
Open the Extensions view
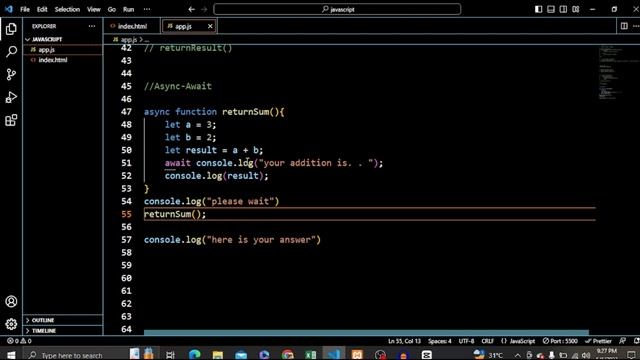11,120
